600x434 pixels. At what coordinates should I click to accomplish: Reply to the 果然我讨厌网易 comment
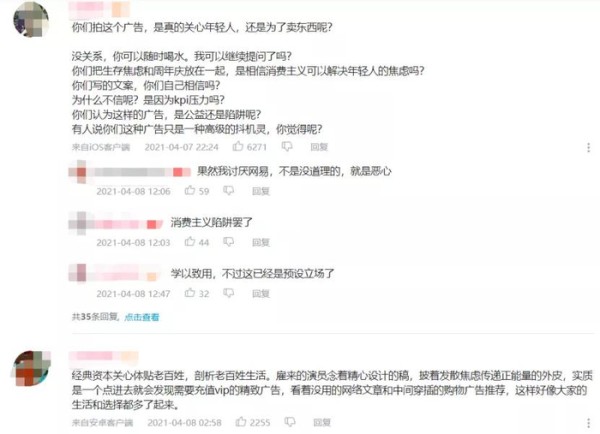pos(261,191)
